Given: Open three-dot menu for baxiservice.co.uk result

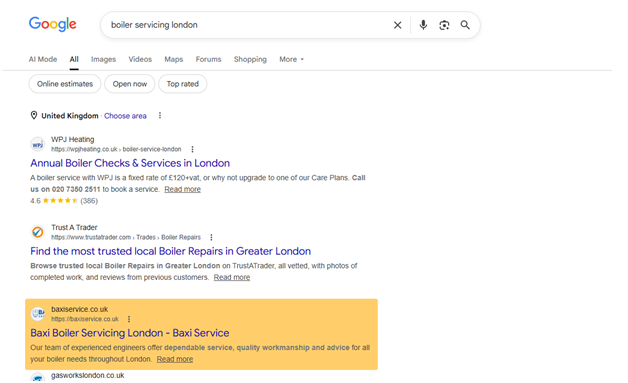Looking at the screenshot, I should pyautogui.click(x=129, y=319).
